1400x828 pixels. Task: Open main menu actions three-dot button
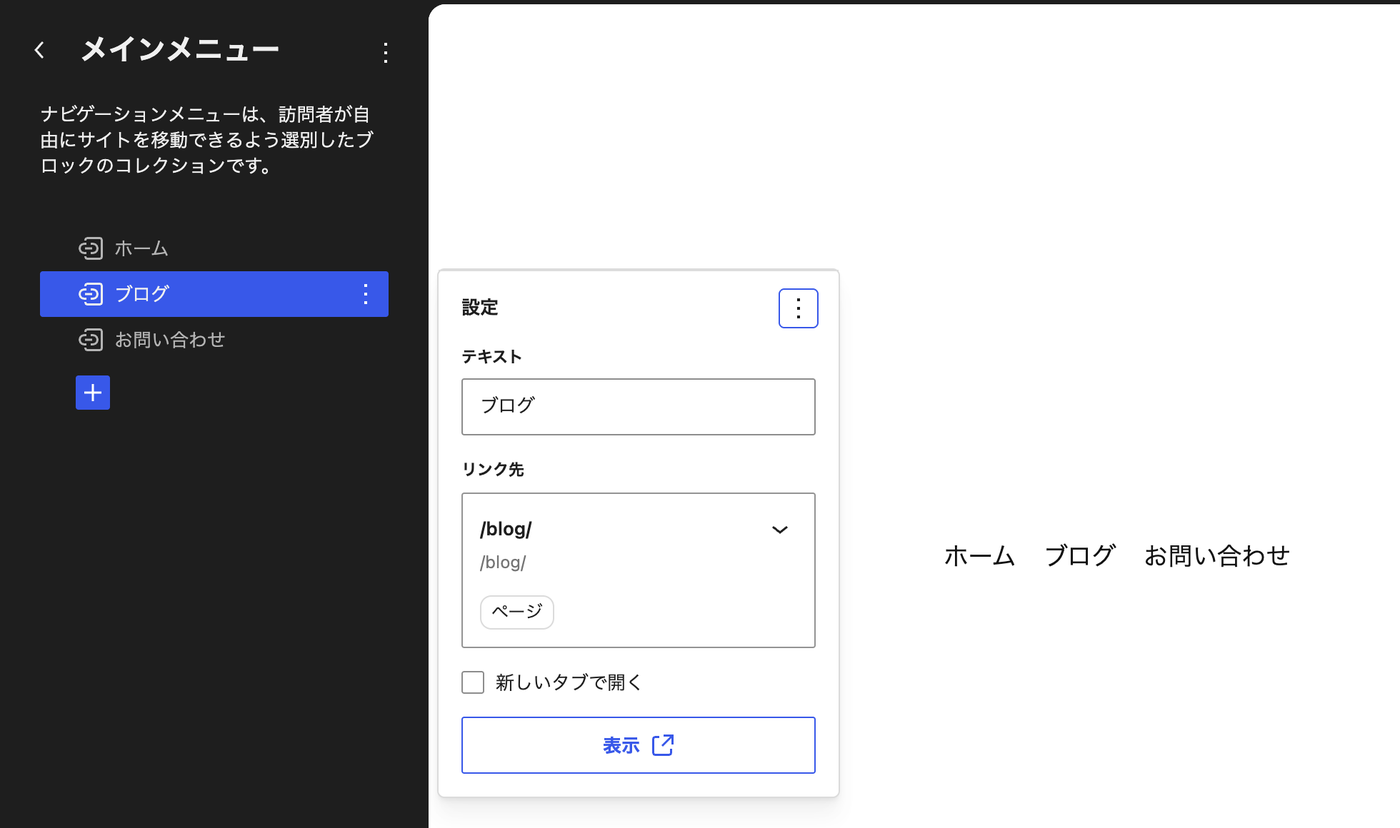[x=386, y=52]
